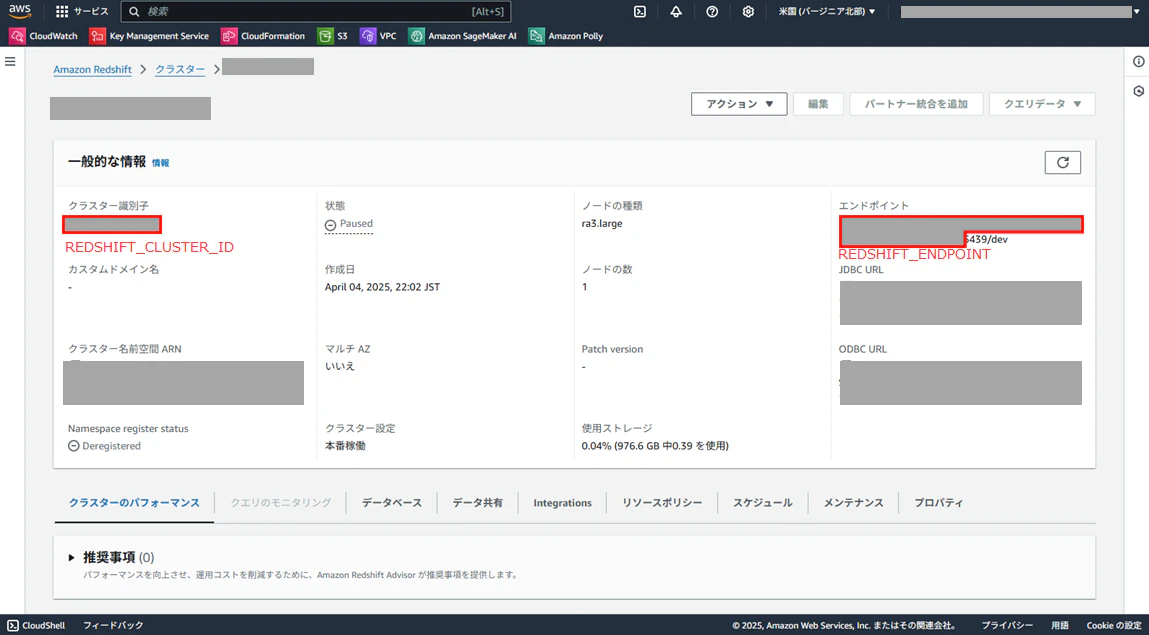Open the AWS home logo
Image resolution: width=1149 pixels, height=635 pixels.
point(20,11)
